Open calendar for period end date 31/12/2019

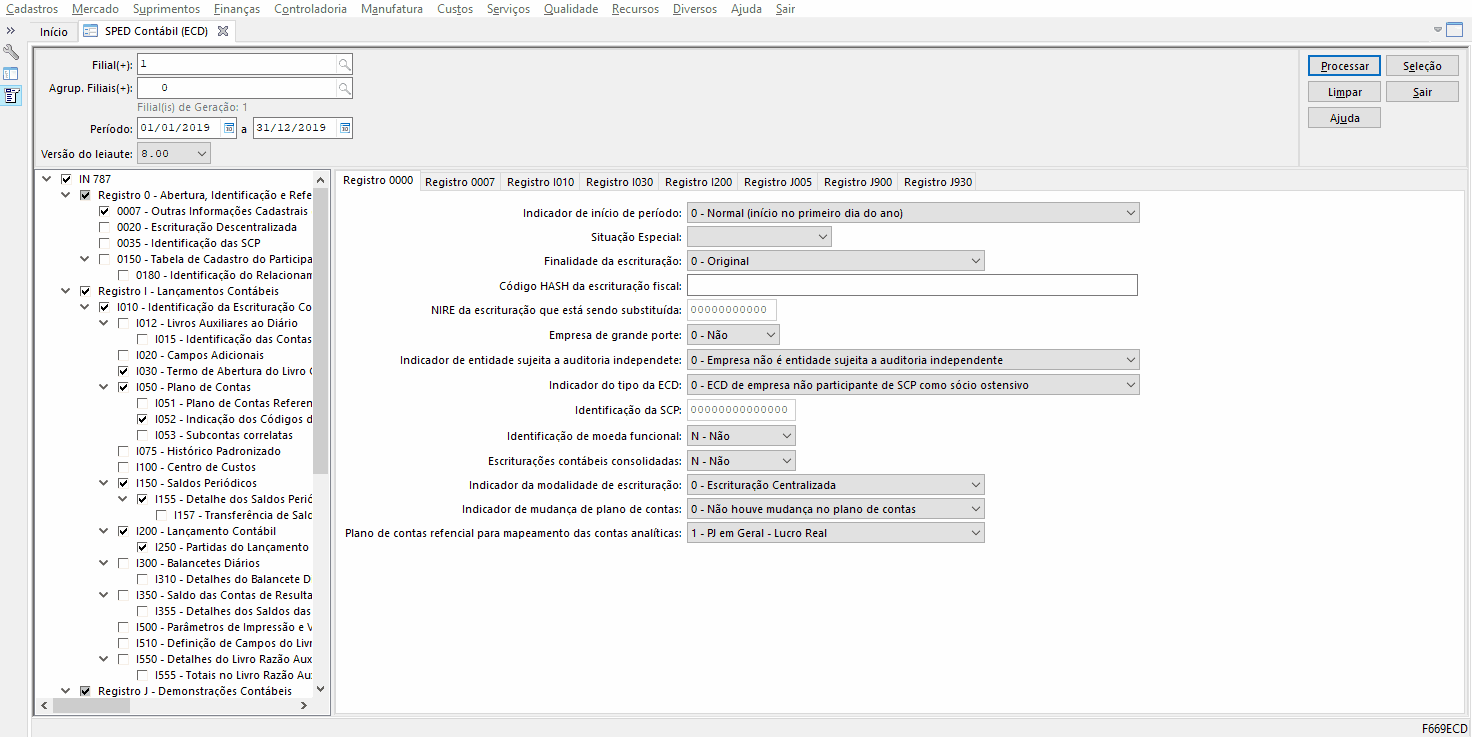(345, 128)
